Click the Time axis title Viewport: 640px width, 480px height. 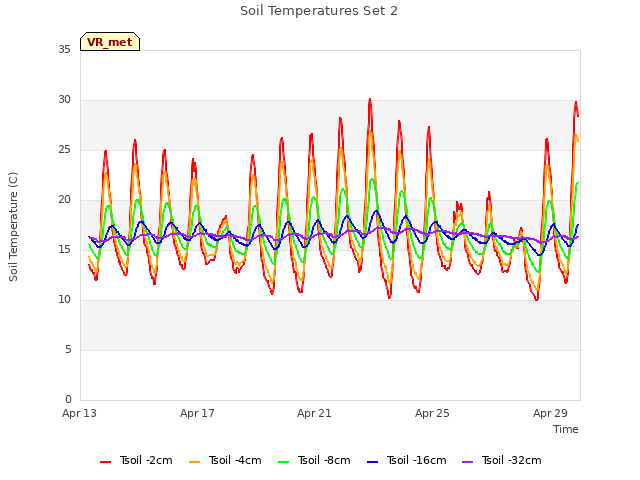click(566, 429)
